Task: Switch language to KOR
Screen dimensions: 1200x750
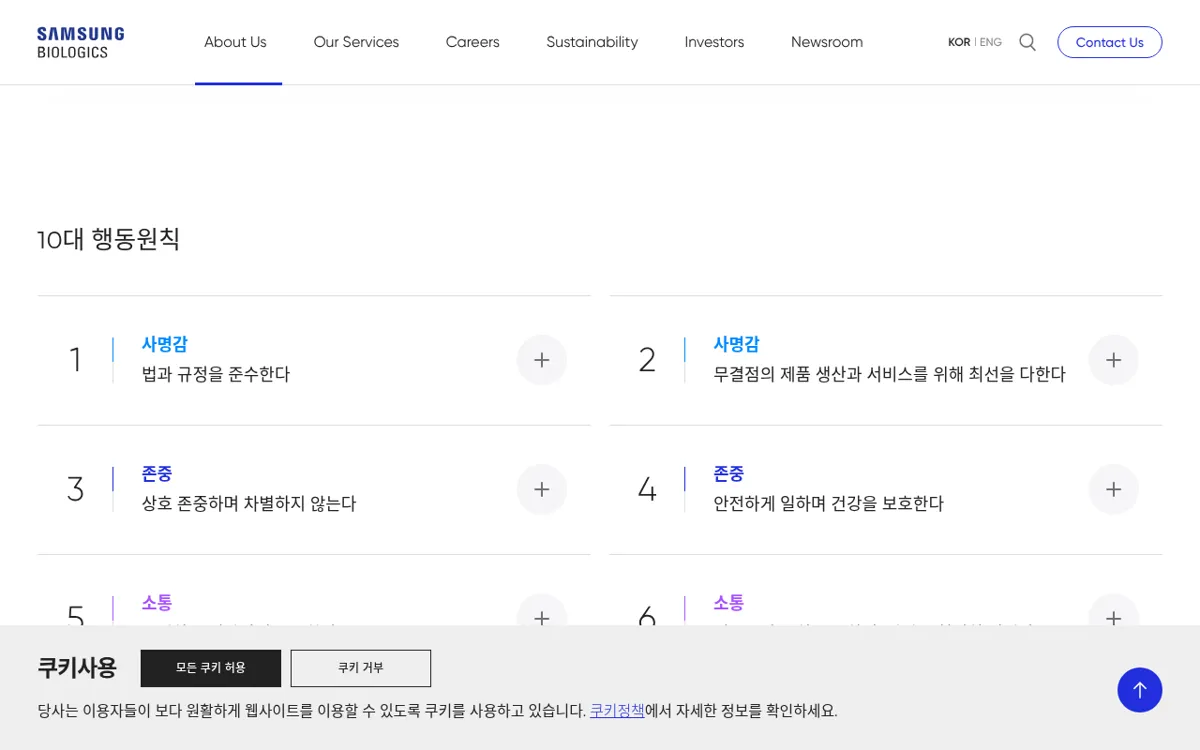Action: [959, 42]
